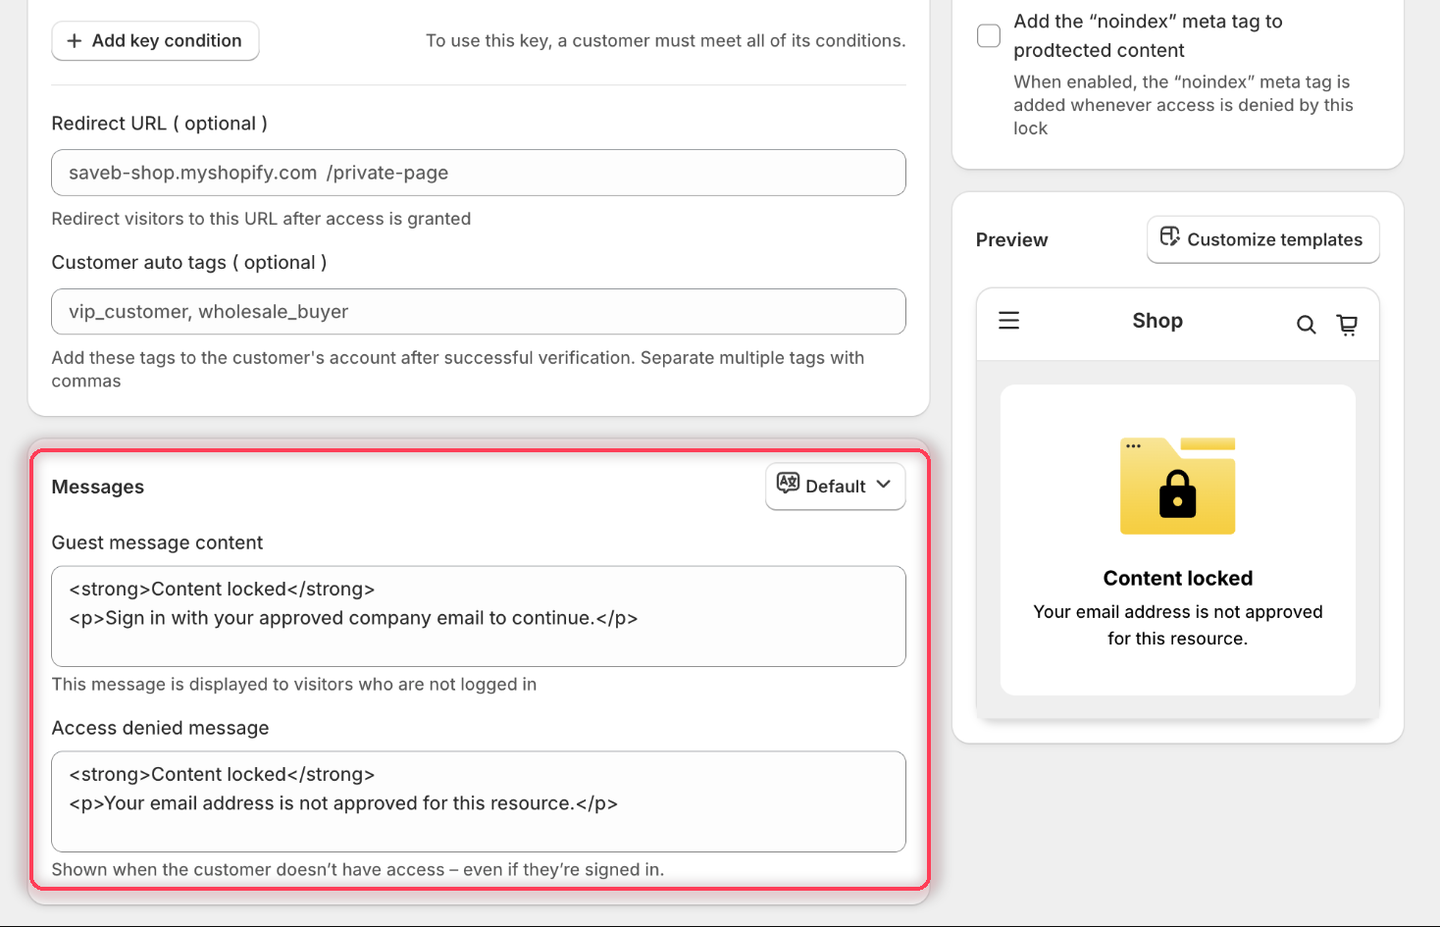
Task: Click the translation icon next to Default
Action: click(788, 484)
